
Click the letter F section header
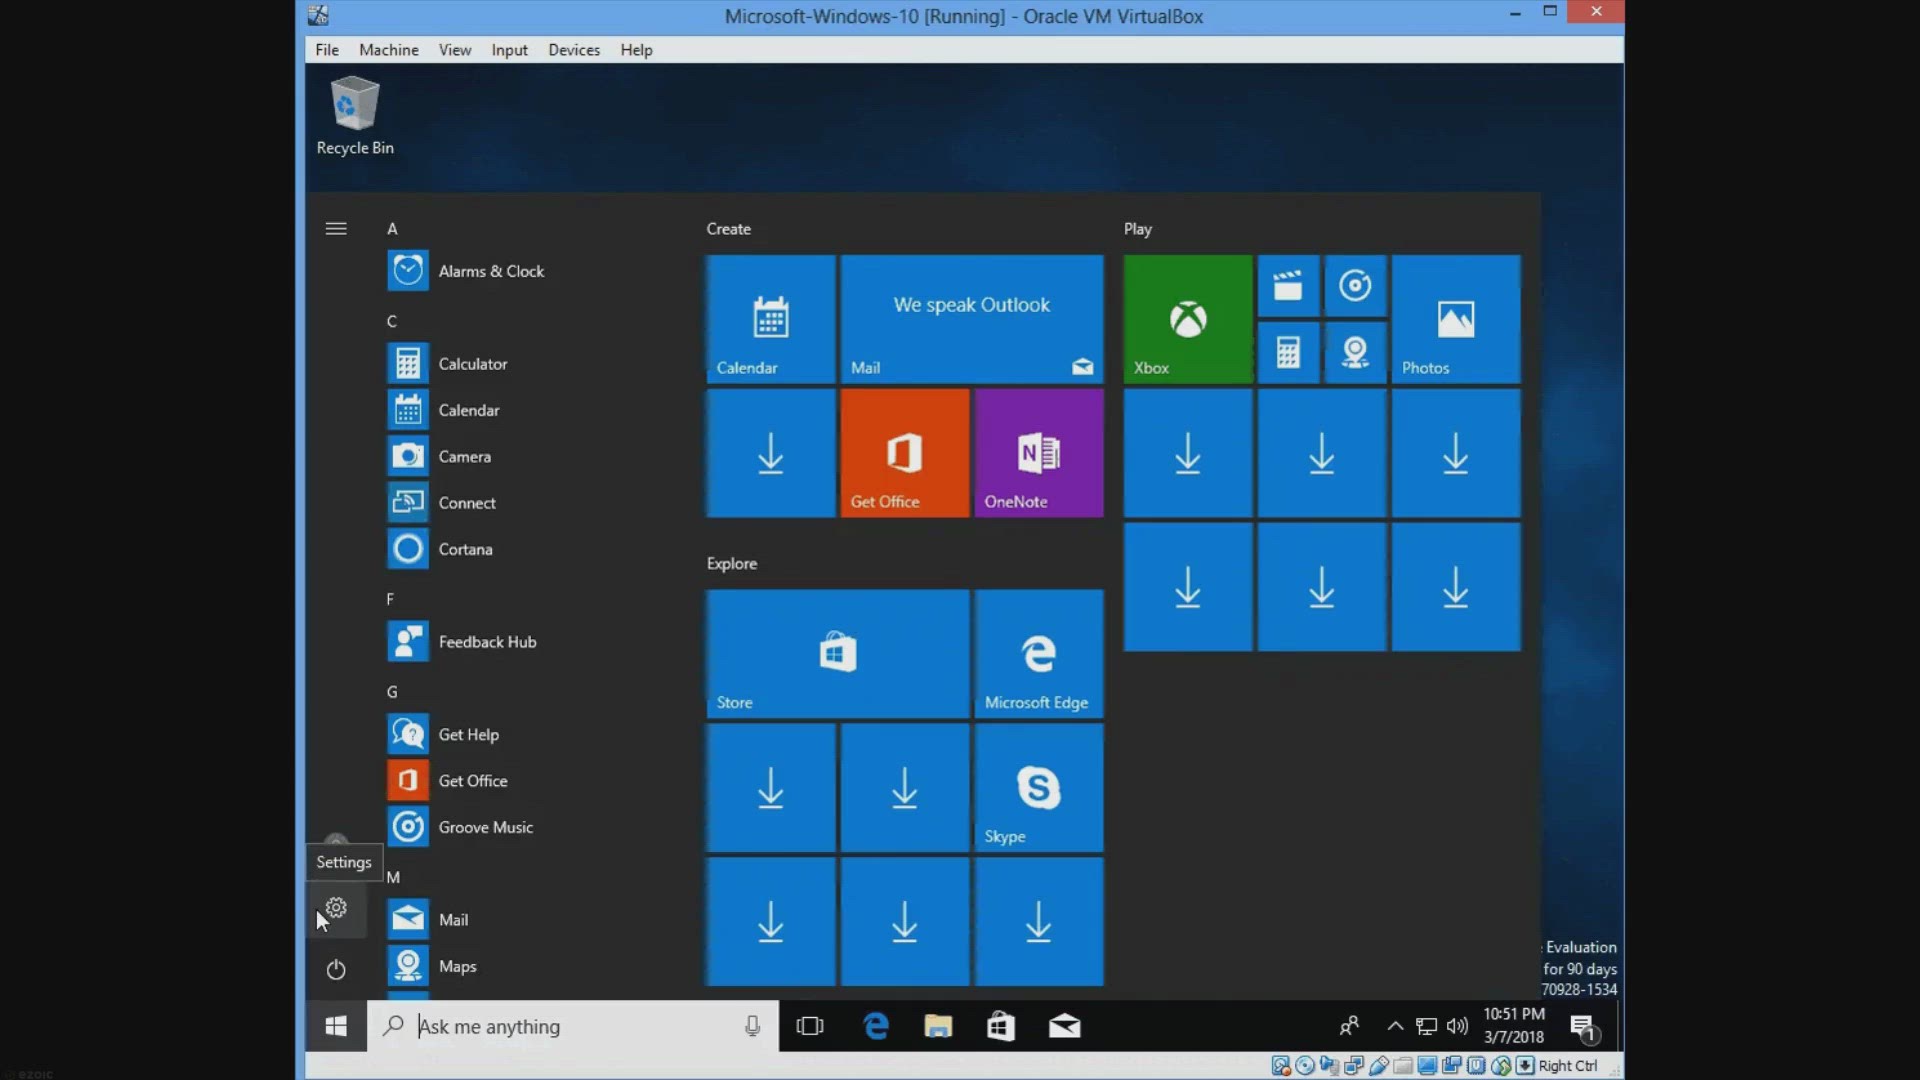[x=390, y=599]
